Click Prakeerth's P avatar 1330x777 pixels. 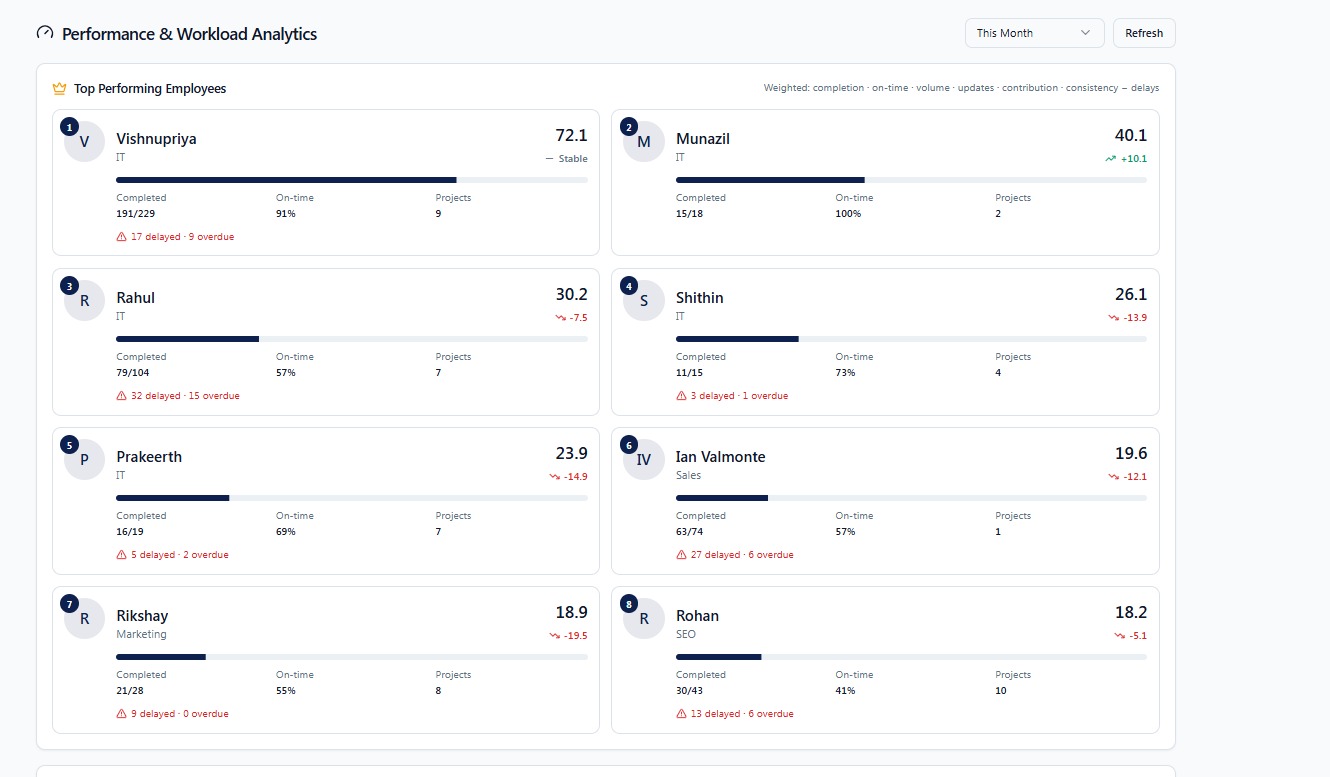pos(84,459)
